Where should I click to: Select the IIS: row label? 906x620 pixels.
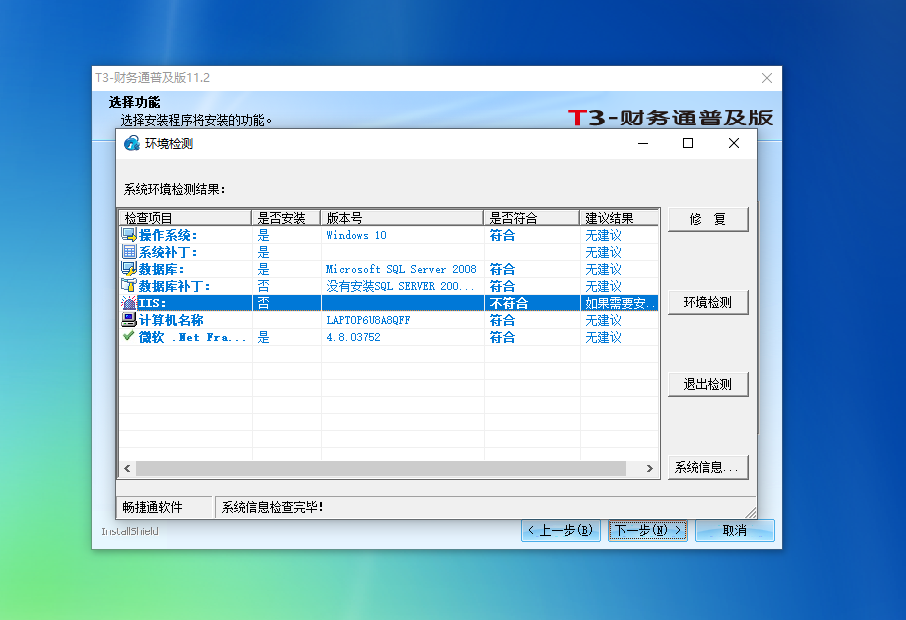click(152, 303)
